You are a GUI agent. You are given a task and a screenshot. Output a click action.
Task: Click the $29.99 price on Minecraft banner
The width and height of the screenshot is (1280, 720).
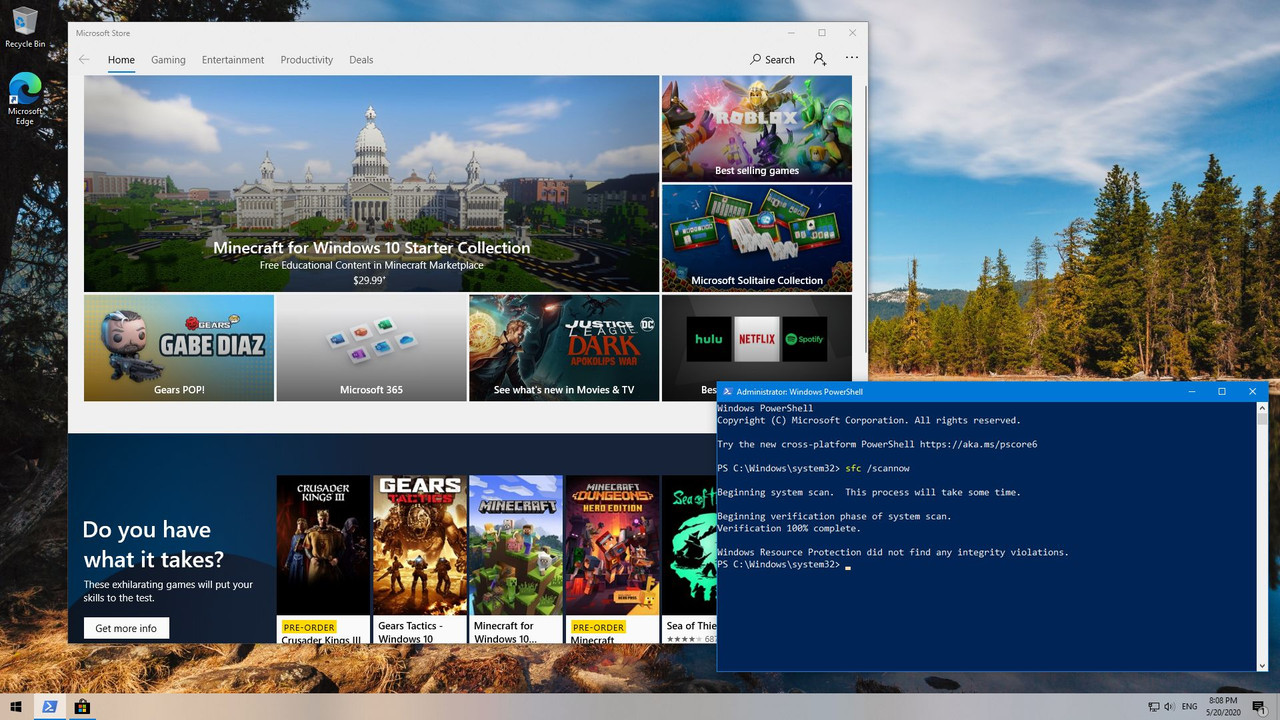371,281
